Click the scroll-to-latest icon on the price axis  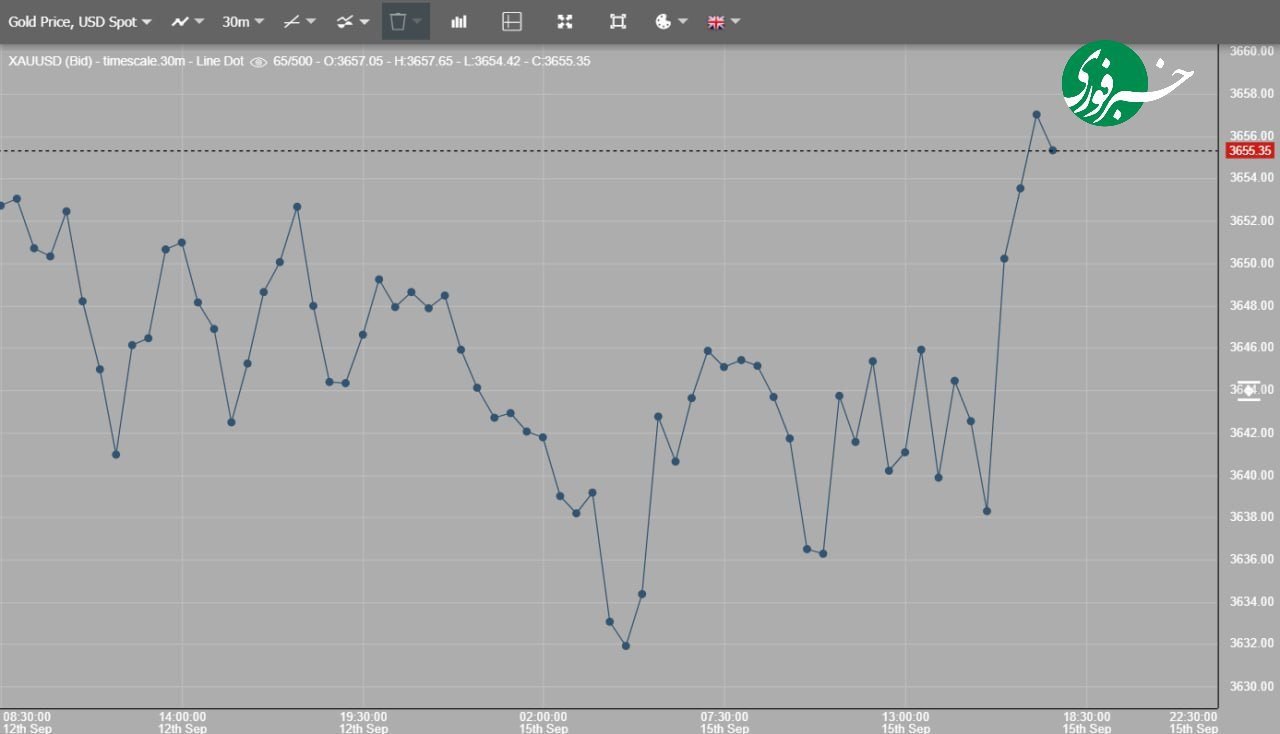coord(1249,391)
